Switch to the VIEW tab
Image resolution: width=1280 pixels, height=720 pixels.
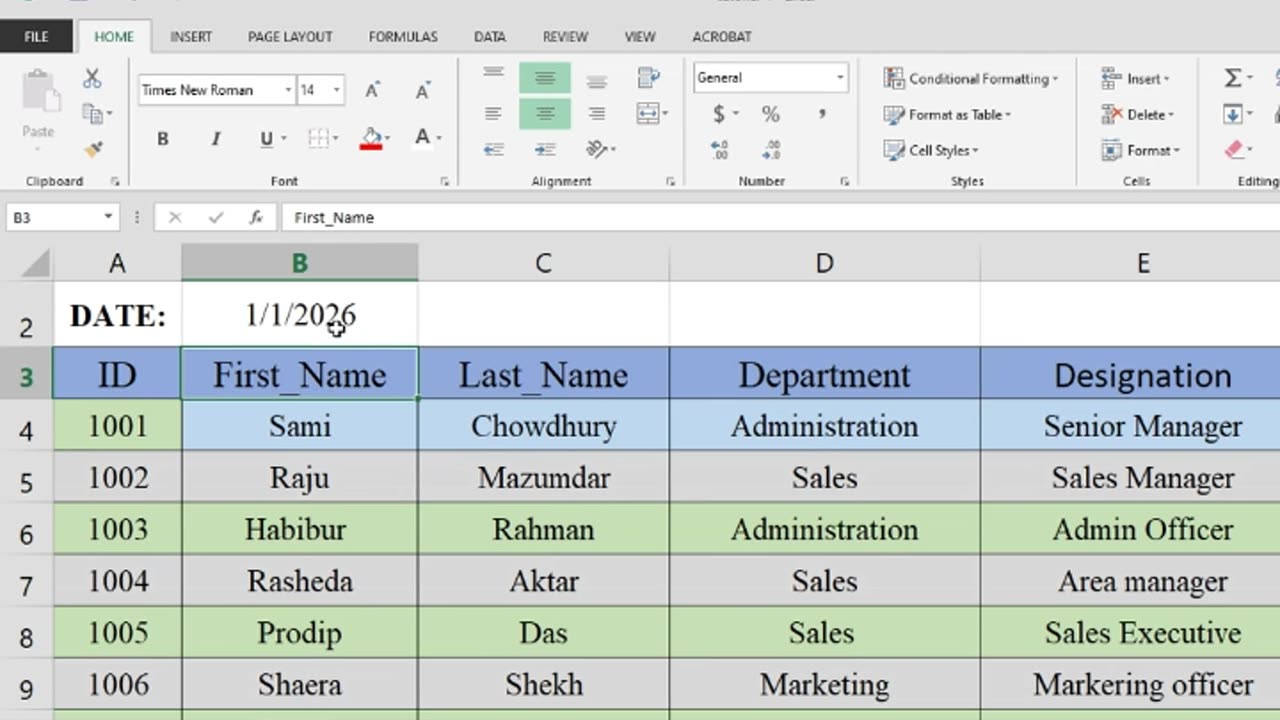pyautogui.click(x=640, y=36)
